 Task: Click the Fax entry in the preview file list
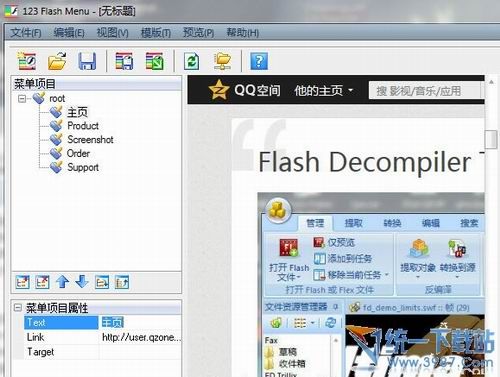pyautogui.click(x=271, y=340)
